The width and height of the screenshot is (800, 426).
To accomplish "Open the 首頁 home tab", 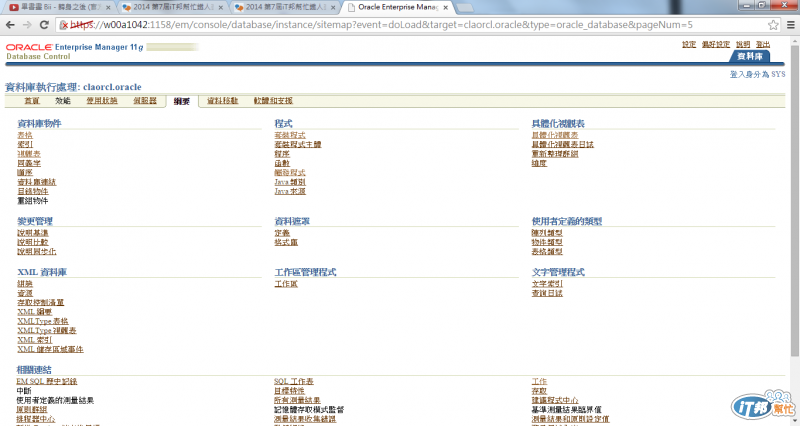I will (32, 101).
